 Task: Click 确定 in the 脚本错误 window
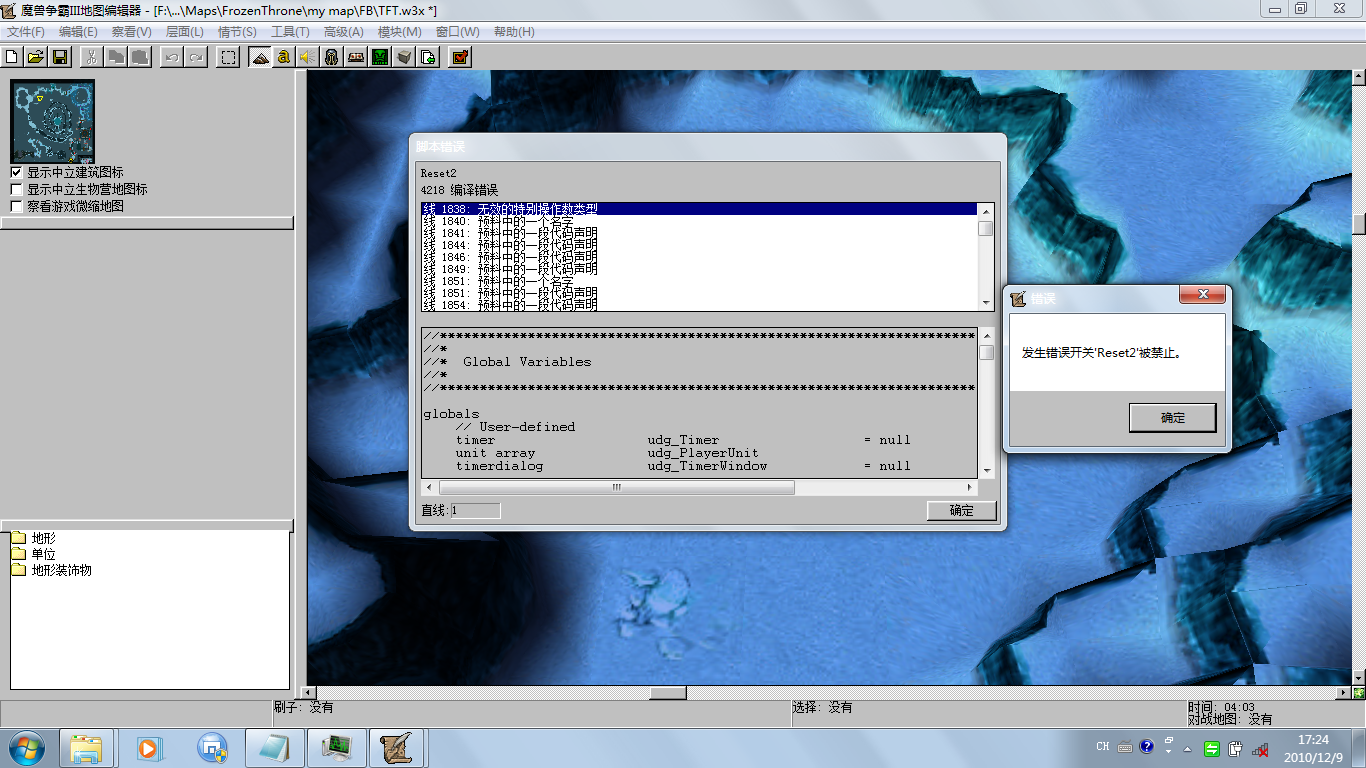[x=961, y=510]
